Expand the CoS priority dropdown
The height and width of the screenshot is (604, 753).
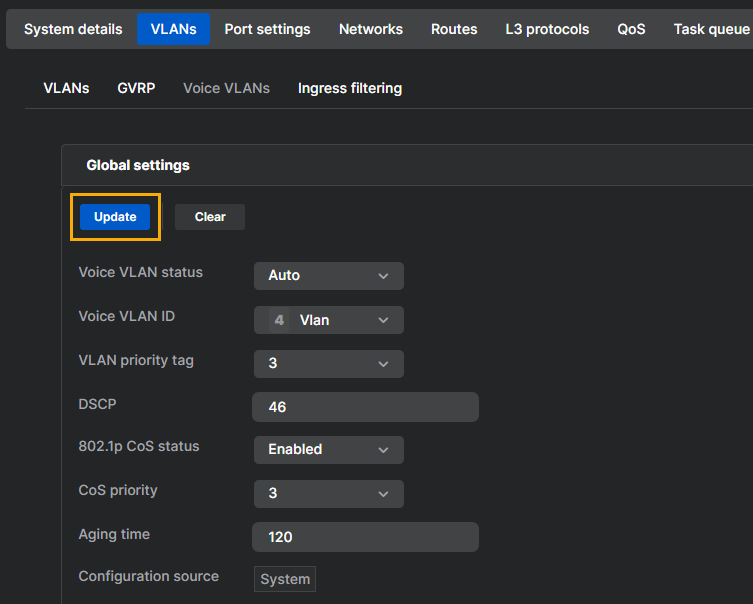[x=328, y=494]
